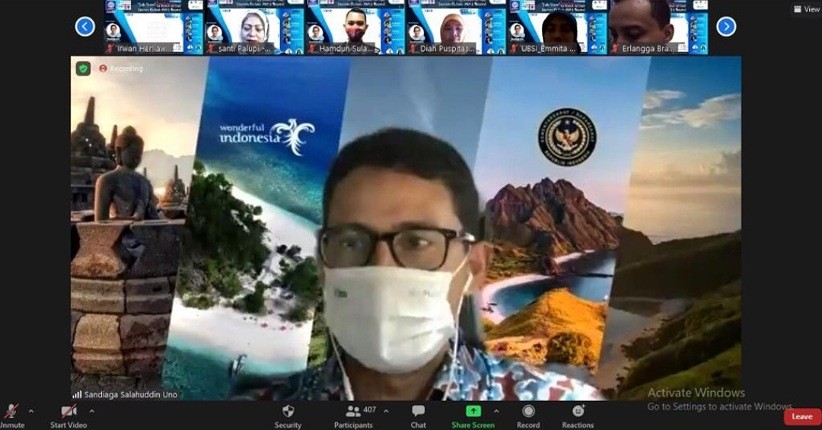Open the Participants panel

click(353, 416)
